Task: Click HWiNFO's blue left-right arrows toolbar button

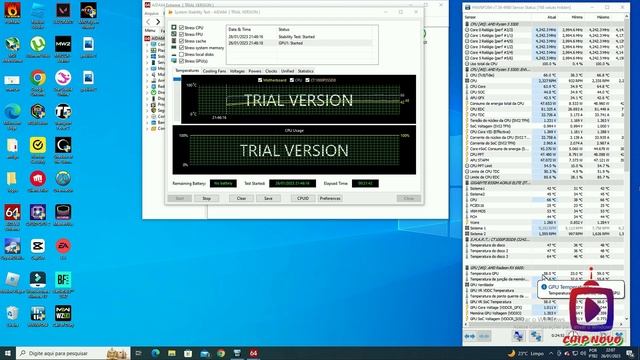Action: (x=470, y=336)
